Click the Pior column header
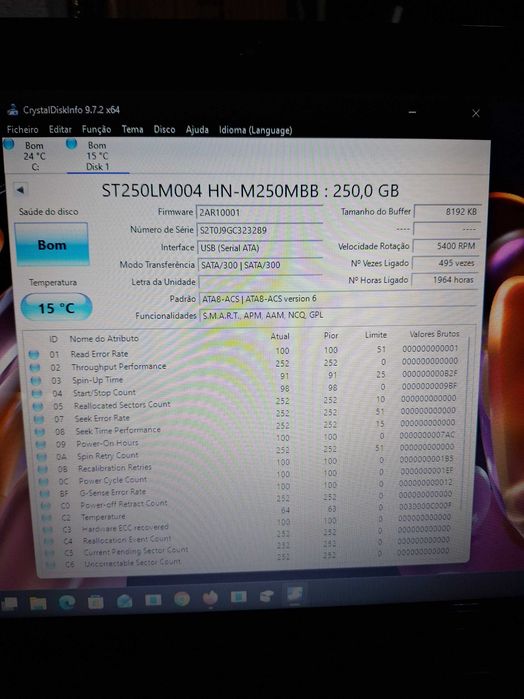Image resolution: width=524 pixels, height=699 pixels. tap(331, 335)
